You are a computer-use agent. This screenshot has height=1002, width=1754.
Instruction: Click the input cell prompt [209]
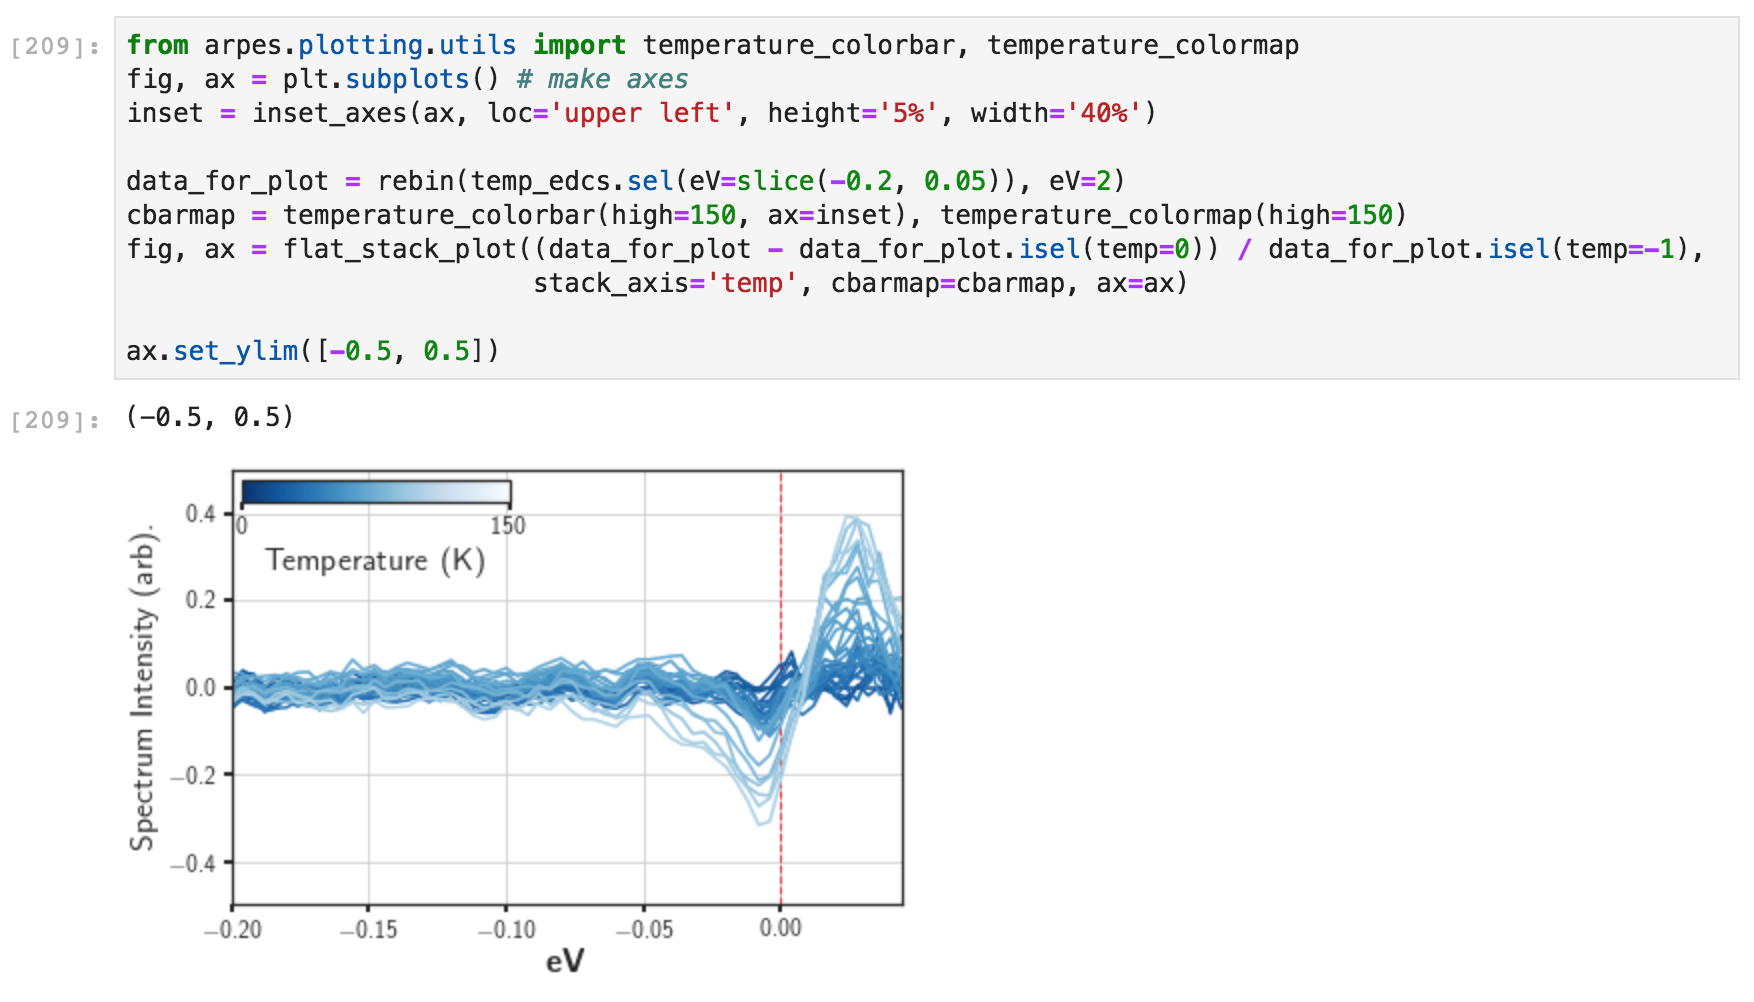(x=55, y=46)
